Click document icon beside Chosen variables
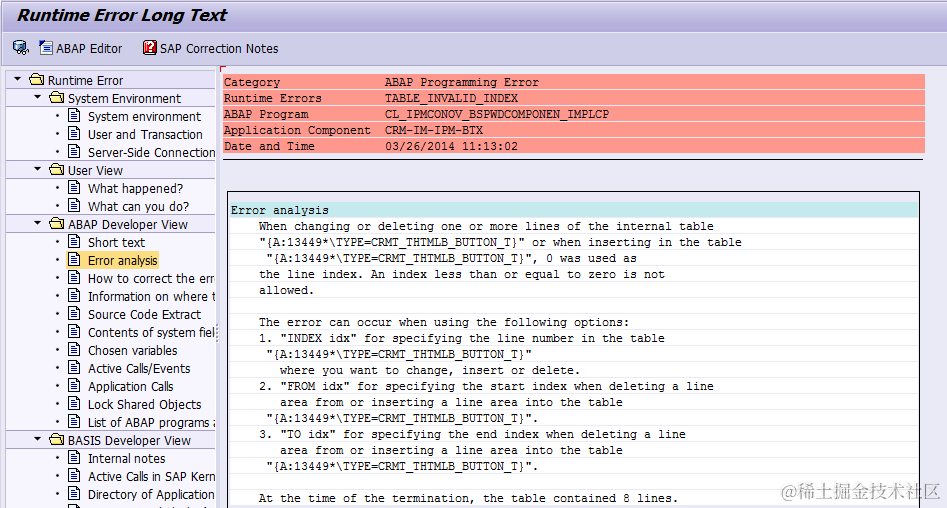 pyautogui.click(x=74, y=349)
